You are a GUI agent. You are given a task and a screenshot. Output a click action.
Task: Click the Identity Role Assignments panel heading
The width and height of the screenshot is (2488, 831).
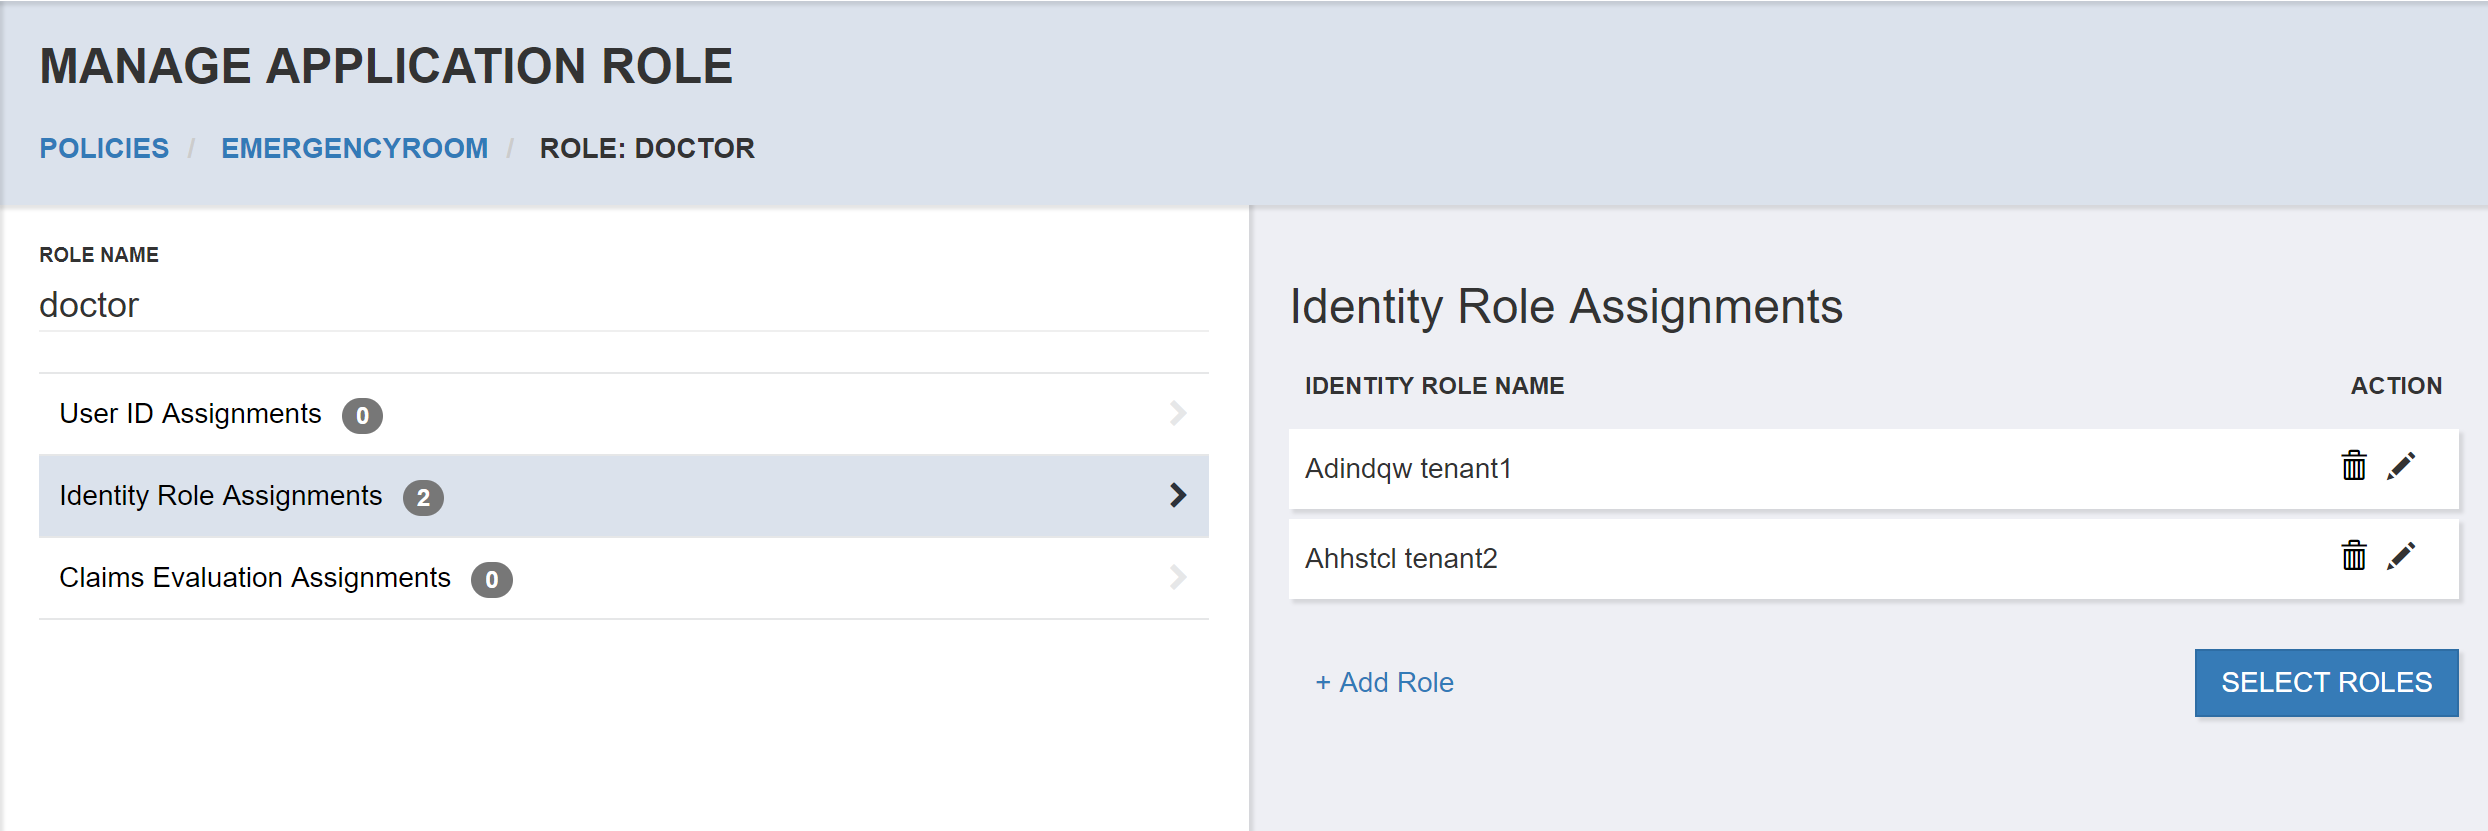[x=1566, y=307]
